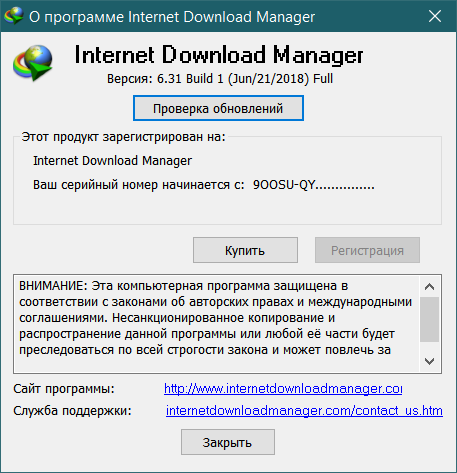
Task: Click the Закрыть button
Action: click(228, 442)
